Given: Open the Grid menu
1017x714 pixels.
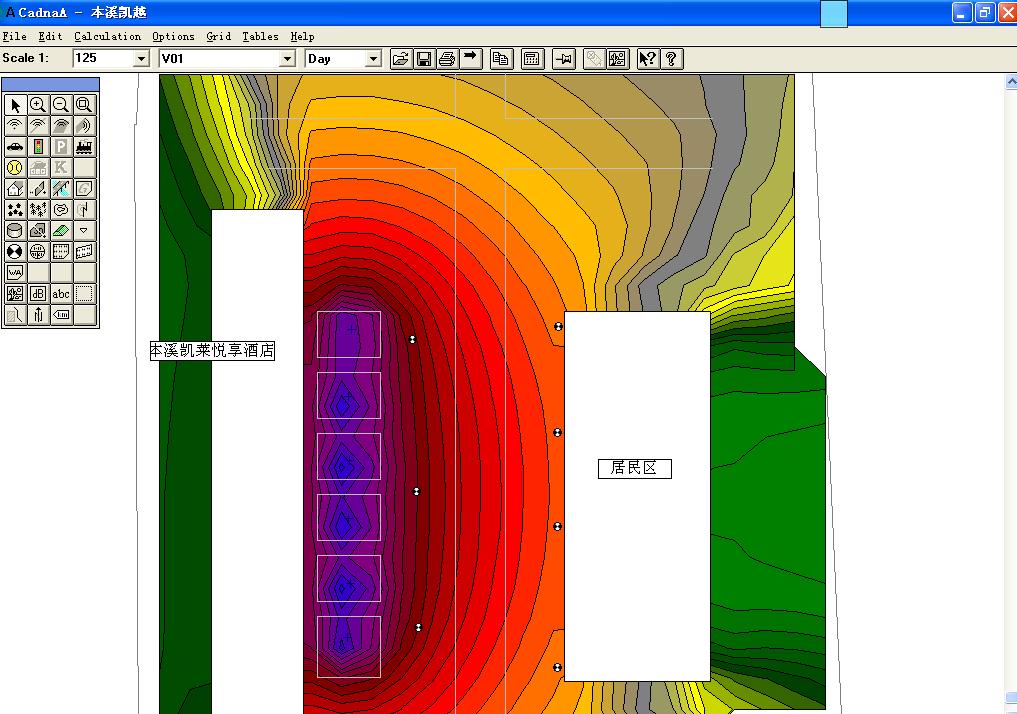Looking at the screenshot, I should (219, 36).
